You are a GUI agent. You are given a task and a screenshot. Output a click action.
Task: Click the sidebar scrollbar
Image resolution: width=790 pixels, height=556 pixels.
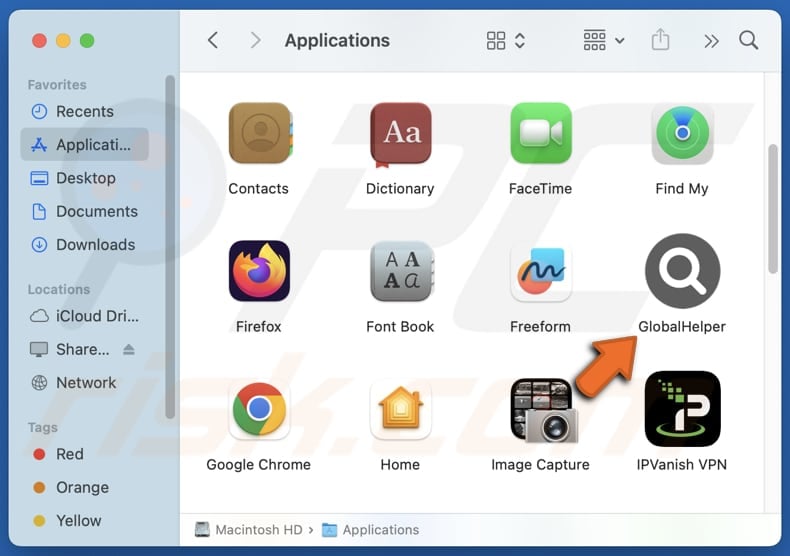(170, 247)
